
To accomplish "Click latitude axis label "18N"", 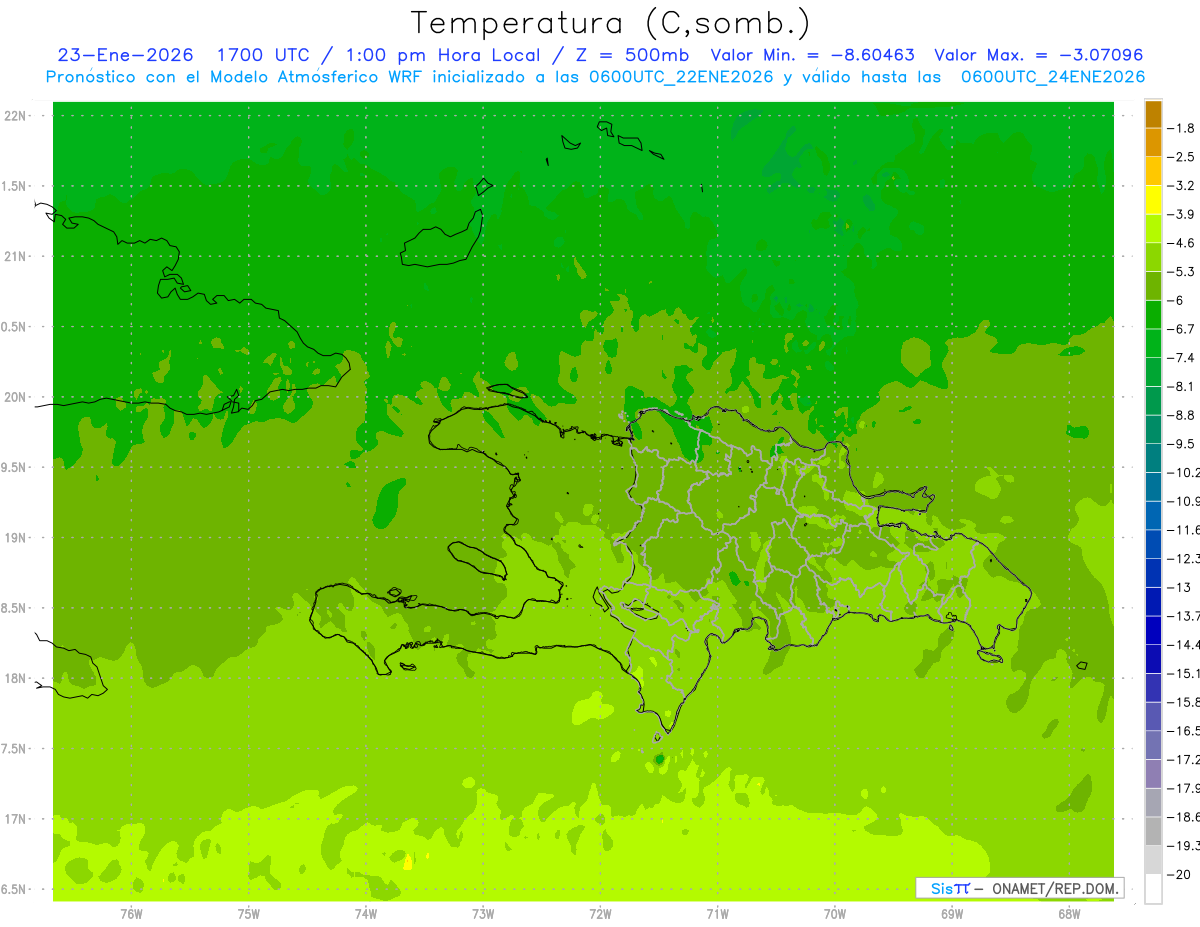I will pyautogui.click(x=14, y=678).
